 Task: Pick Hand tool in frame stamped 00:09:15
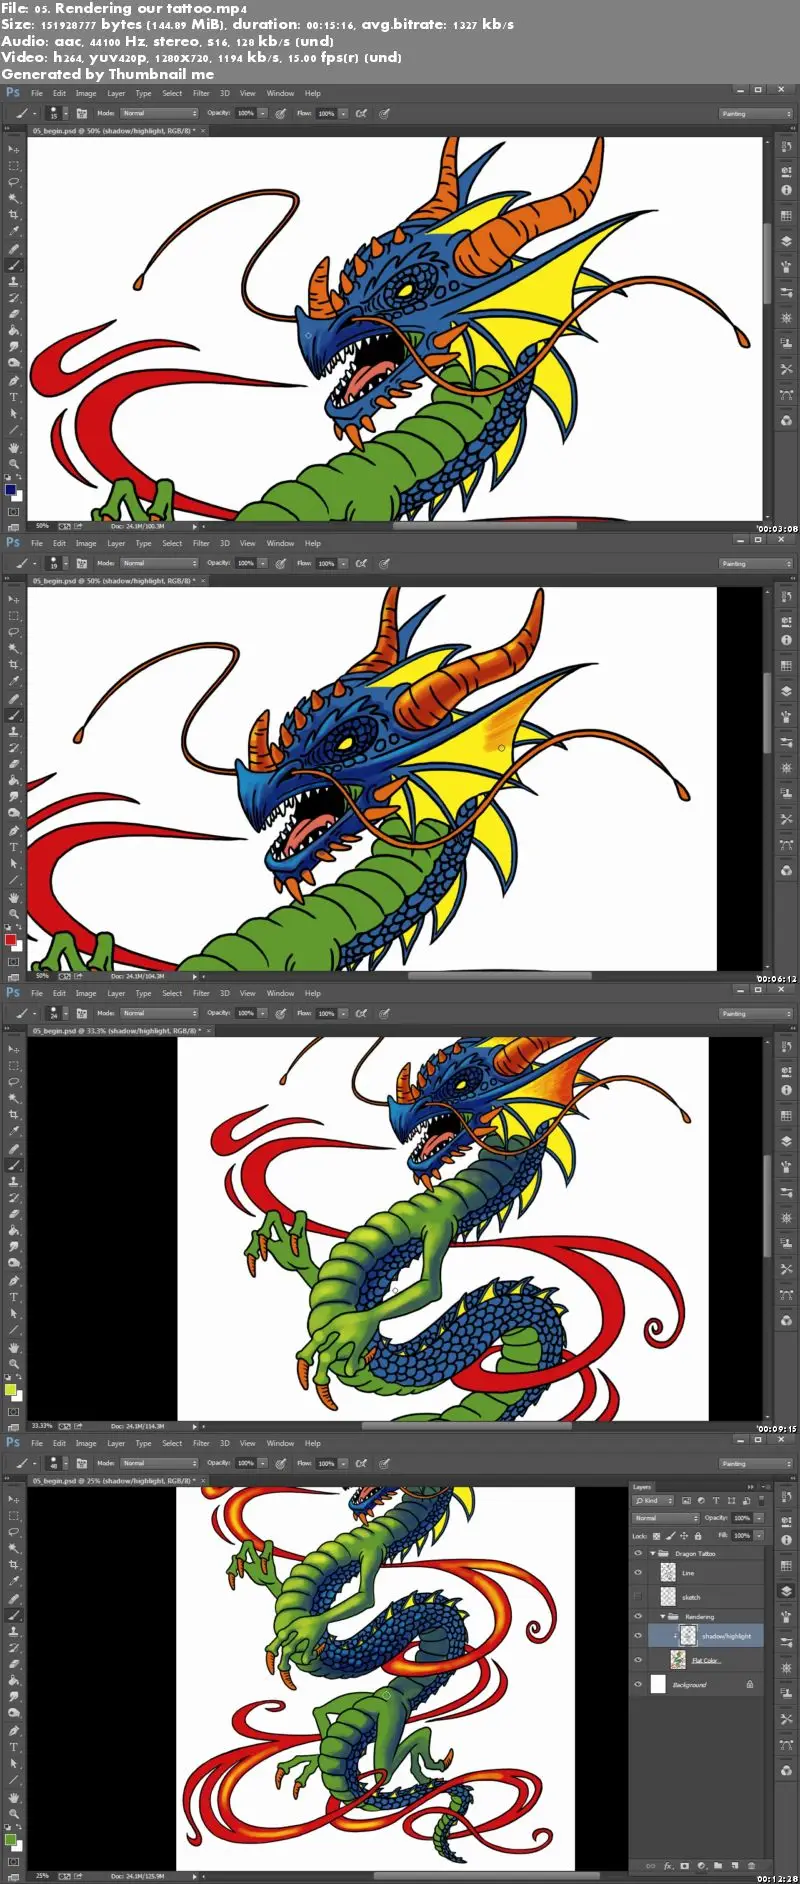tap(14, 1348)
